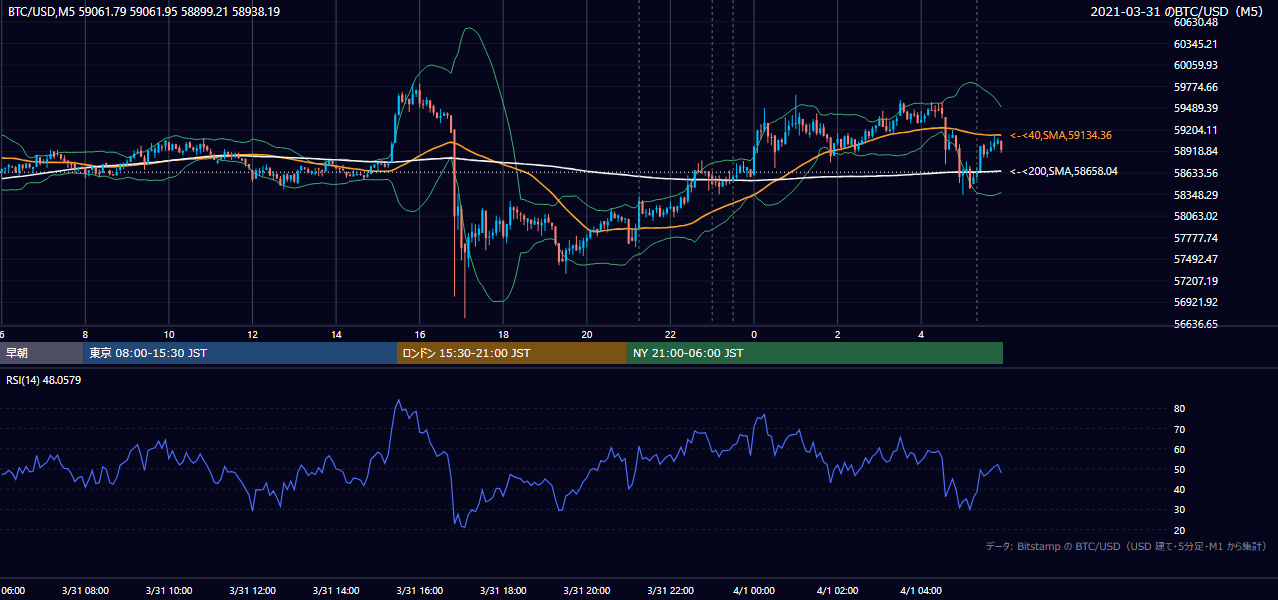This screenshot has height=600, width=1278.
Task: Click the Bitstamp data source note
Action: [x=1126, y=547]
